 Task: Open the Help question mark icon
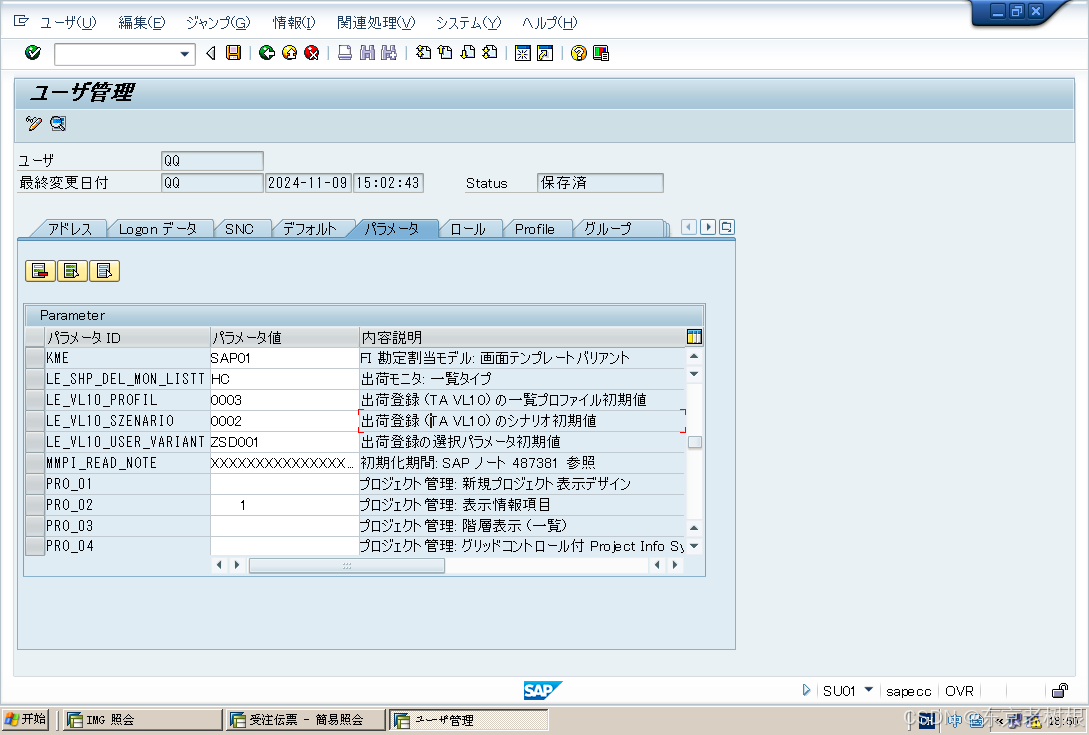(579, 53)
